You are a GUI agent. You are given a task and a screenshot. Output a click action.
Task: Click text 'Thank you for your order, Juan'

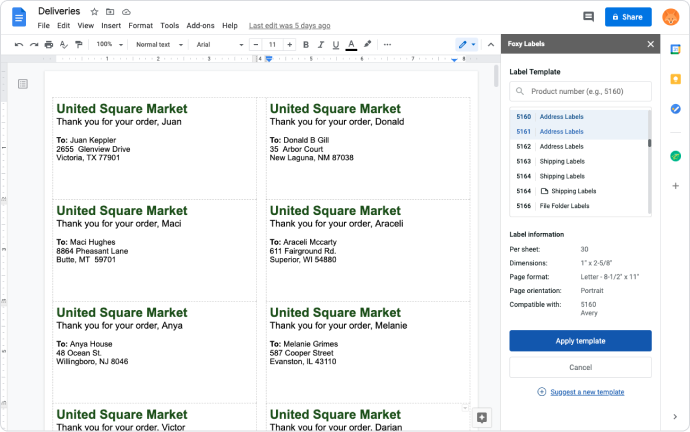coord(119,122)
